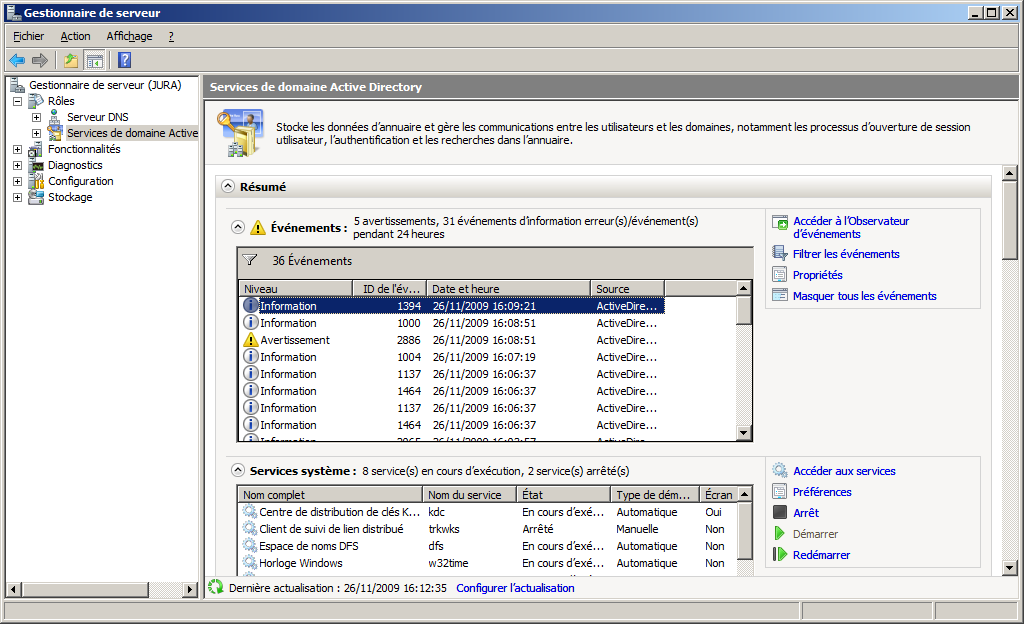Image resolution: width=1024 pixels, height=624 pixels.
Task: Expand the Serveur DNS tree node
Action: click(x=36, y=117)
